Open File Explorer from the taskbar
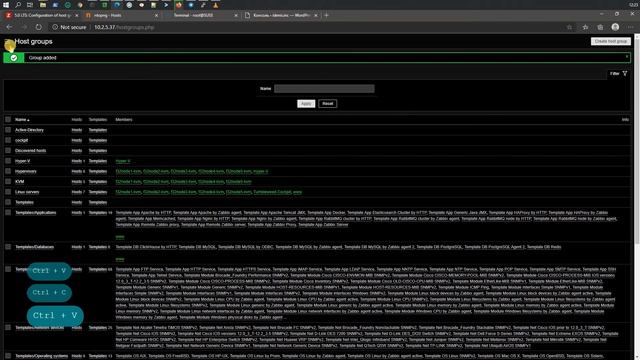Image resolution: width=640 pixels, height=360 pixels. pyautogui.click(x=43, y=5)
